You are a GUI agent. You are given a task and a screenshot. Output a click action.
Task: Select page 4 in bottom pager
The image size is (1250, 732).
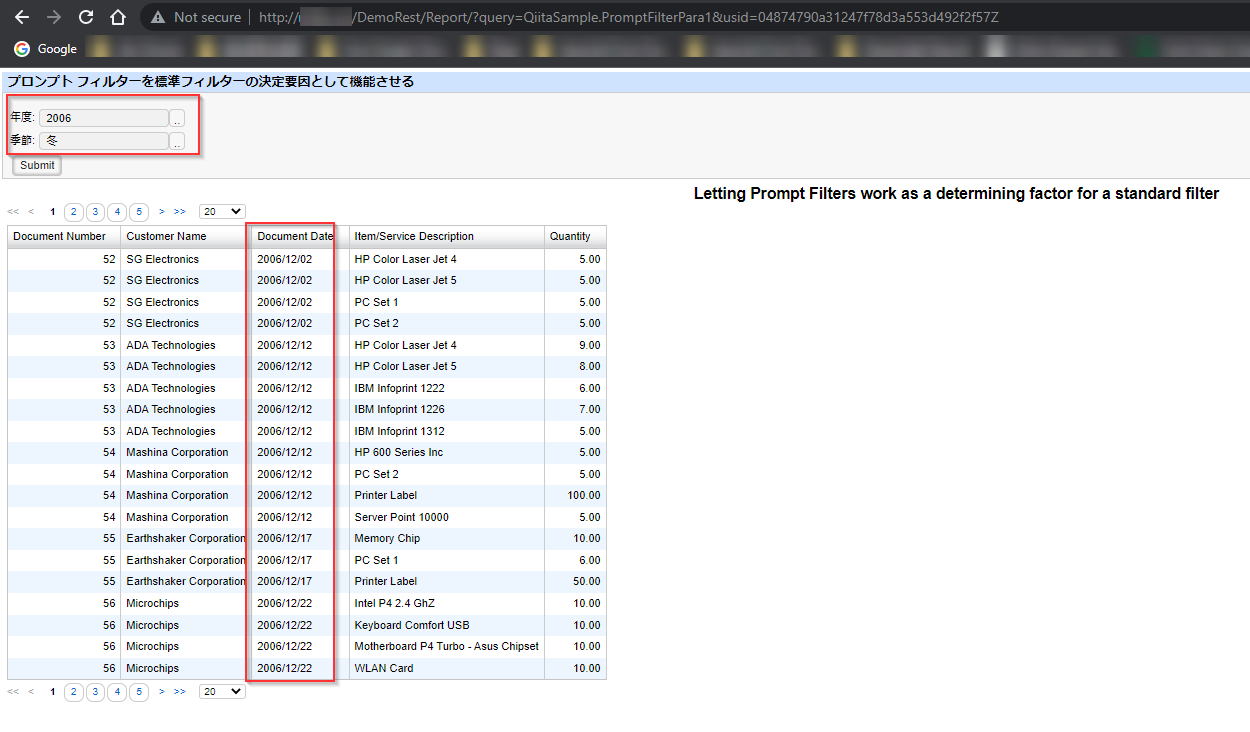[x=117, y=692]
